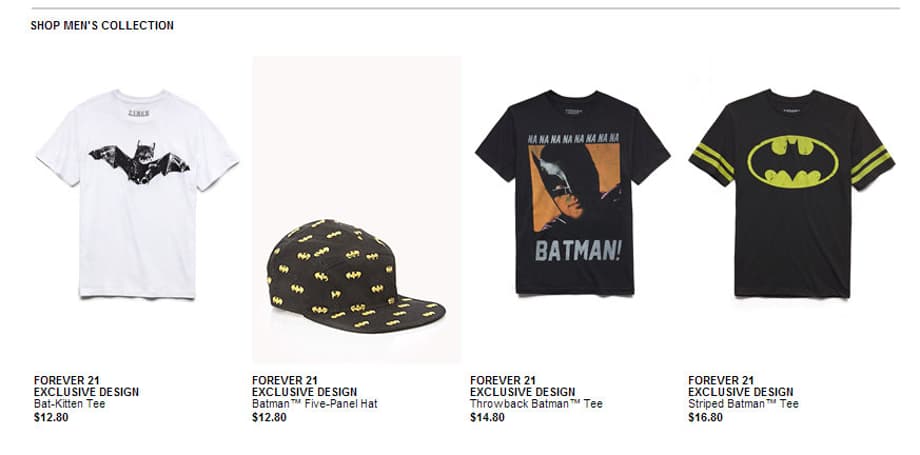The height and width of the screenshot is (455, 920).
Task: Select the Throwback Batman Tee image
Action: pos(573,193)
